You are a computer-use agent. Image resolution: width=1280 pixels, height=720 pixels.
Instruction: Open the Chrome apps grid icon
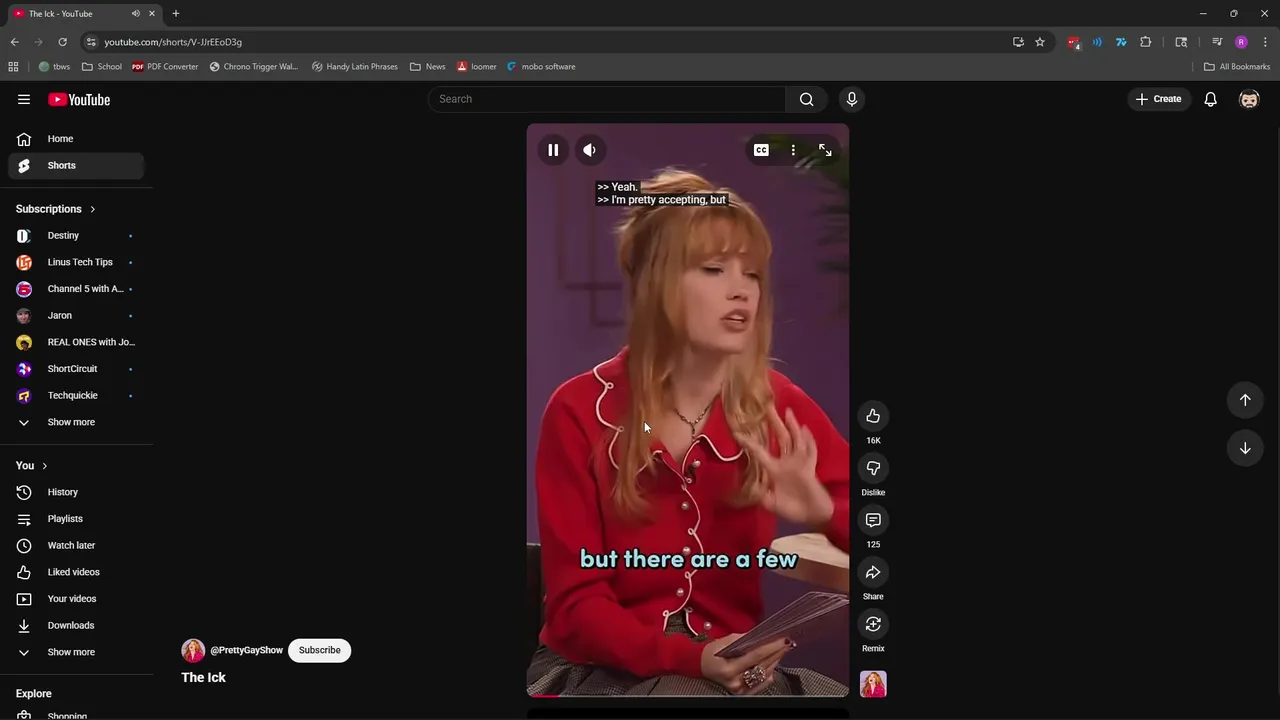13,66
